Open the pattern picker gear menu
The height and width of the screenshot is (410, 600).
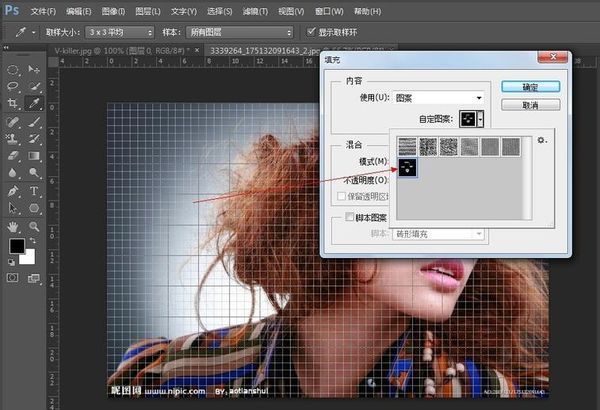coord(541,141)
